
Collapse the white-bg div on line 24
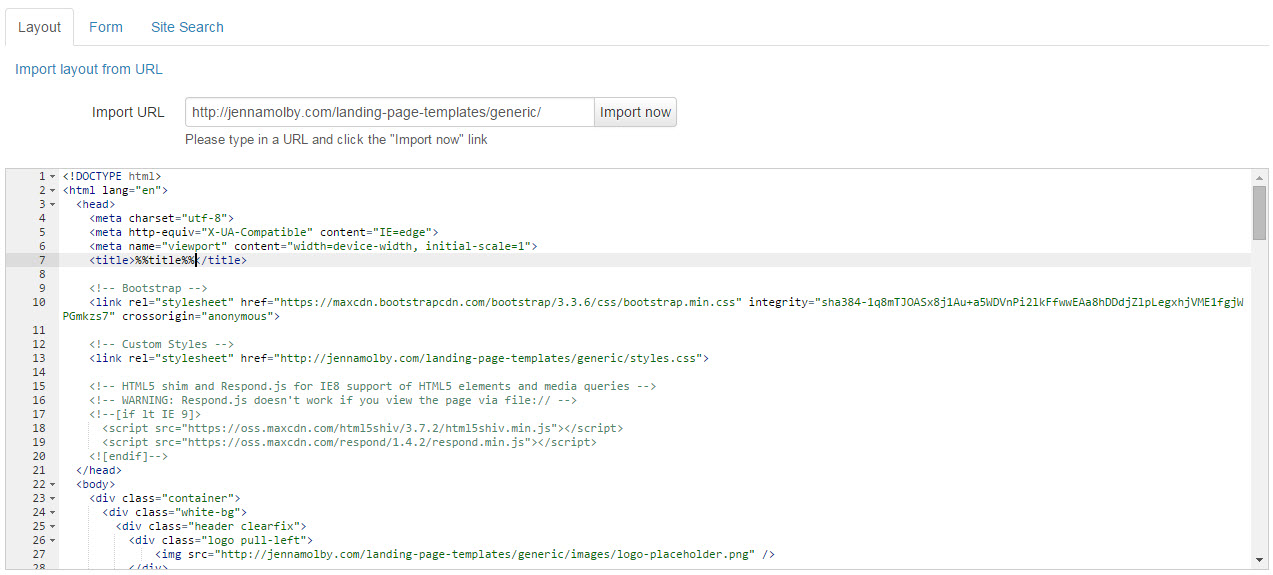pos(52,512)
